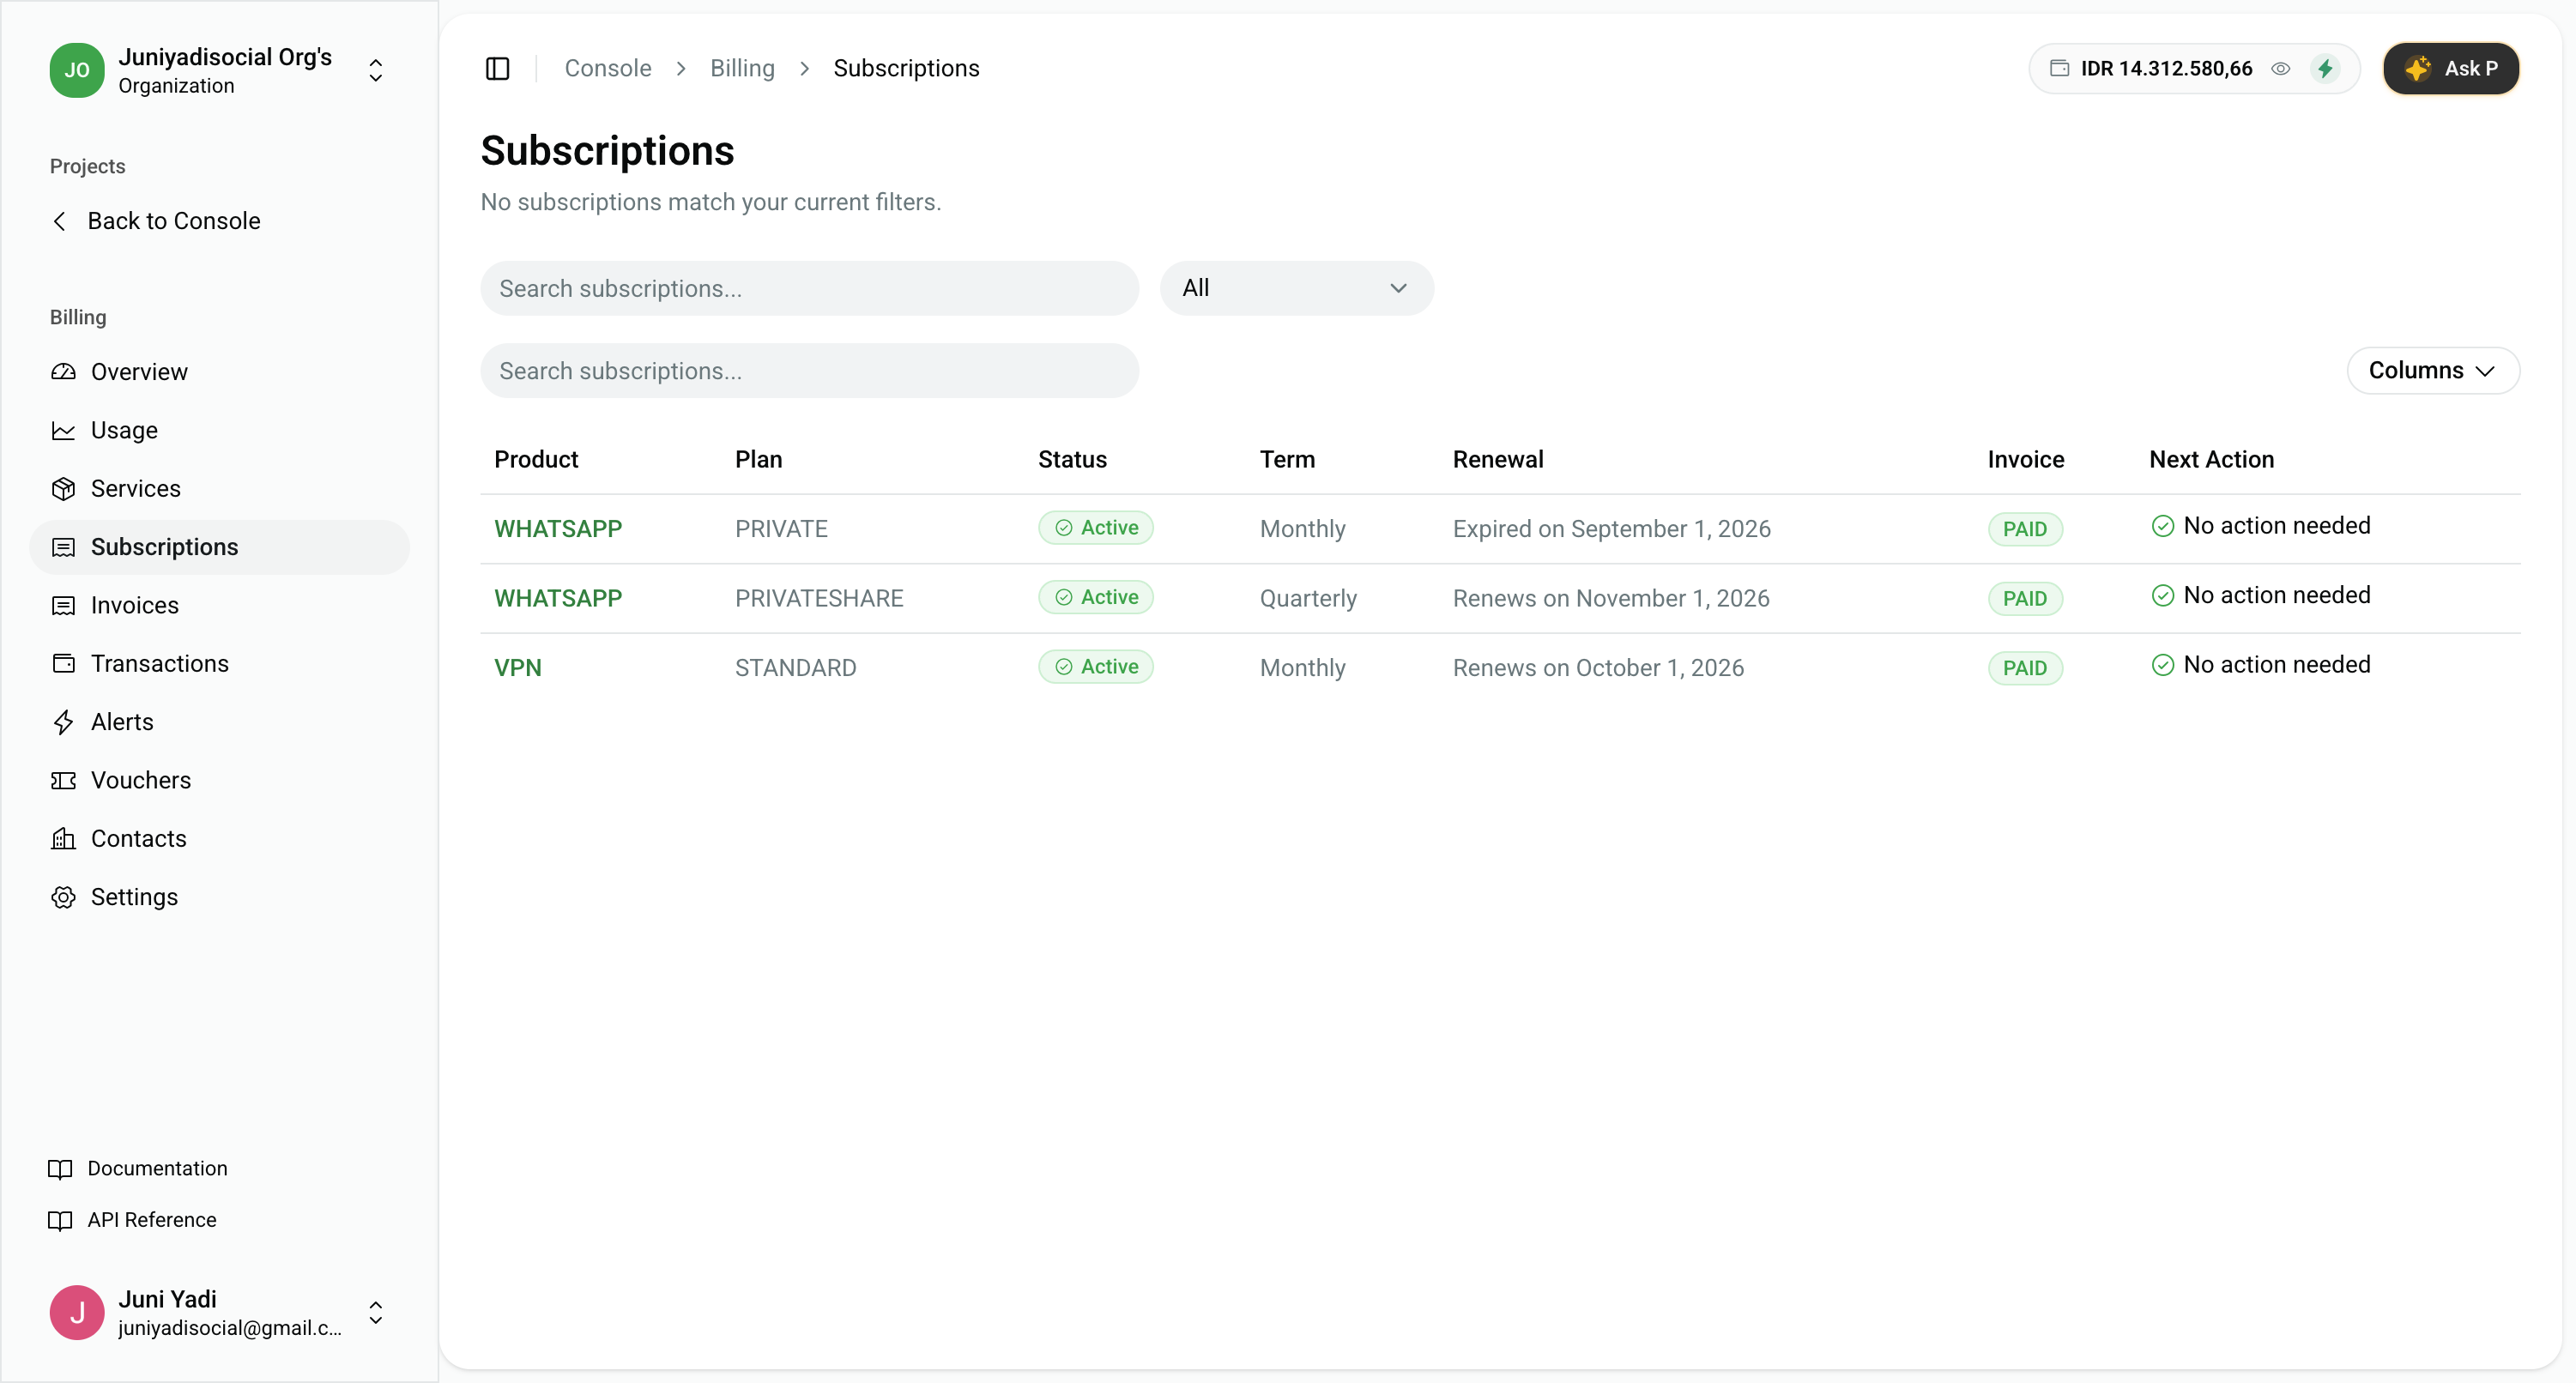The width and height of the screenshot is (2576, 1383).
Task: Open the Columns dropdown
Action: pos(2432,371)
